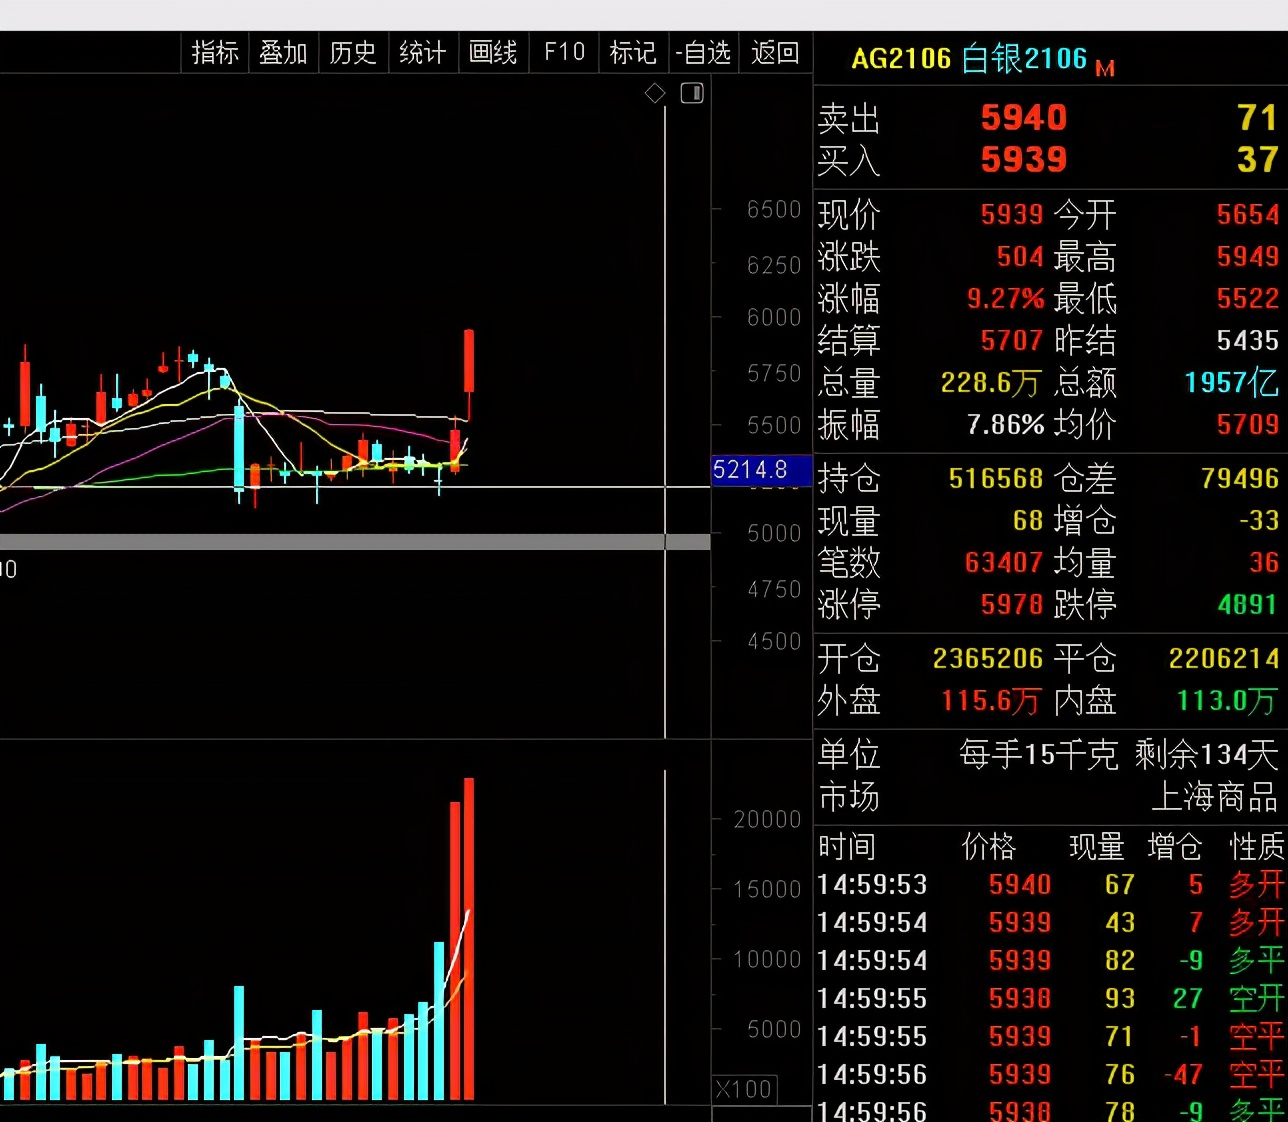This screenshot has height=1122, width=1288.
Task: Select the 14:59:53 trade tick row
Action: 1048,885
